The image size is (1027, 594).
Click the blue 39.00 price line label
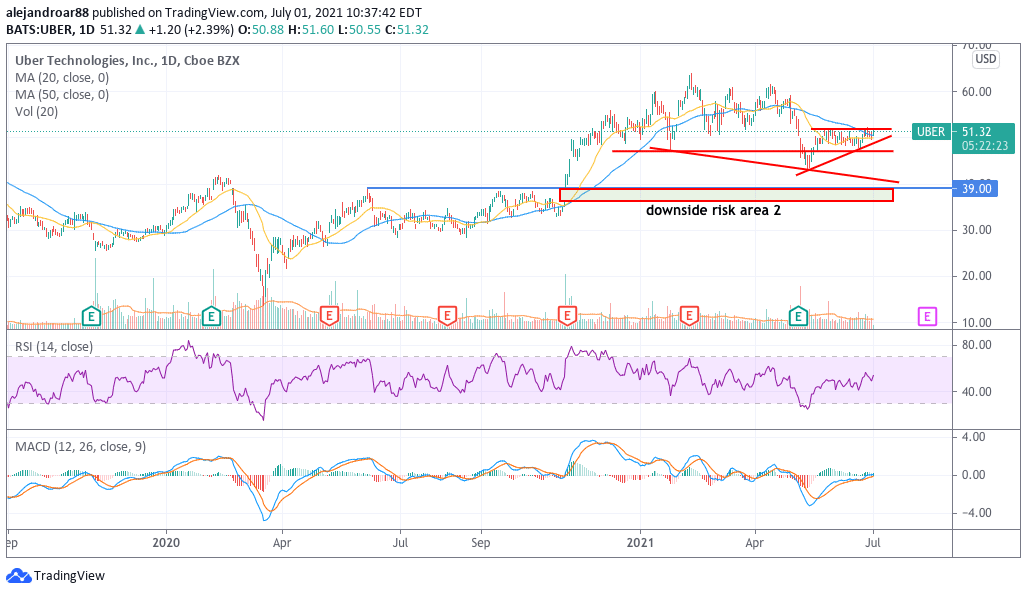(x=975, y=189)
